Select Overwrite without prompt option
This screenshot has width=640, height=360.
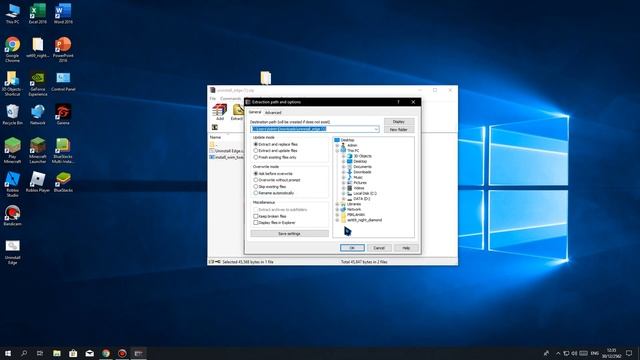(x=277, y=180)
